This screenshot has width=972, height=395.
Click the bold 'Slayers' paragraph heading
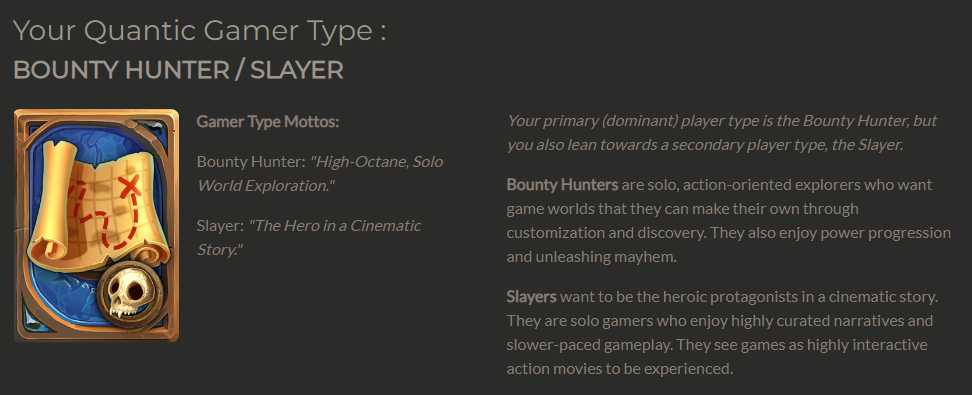(x=531, y=297)
